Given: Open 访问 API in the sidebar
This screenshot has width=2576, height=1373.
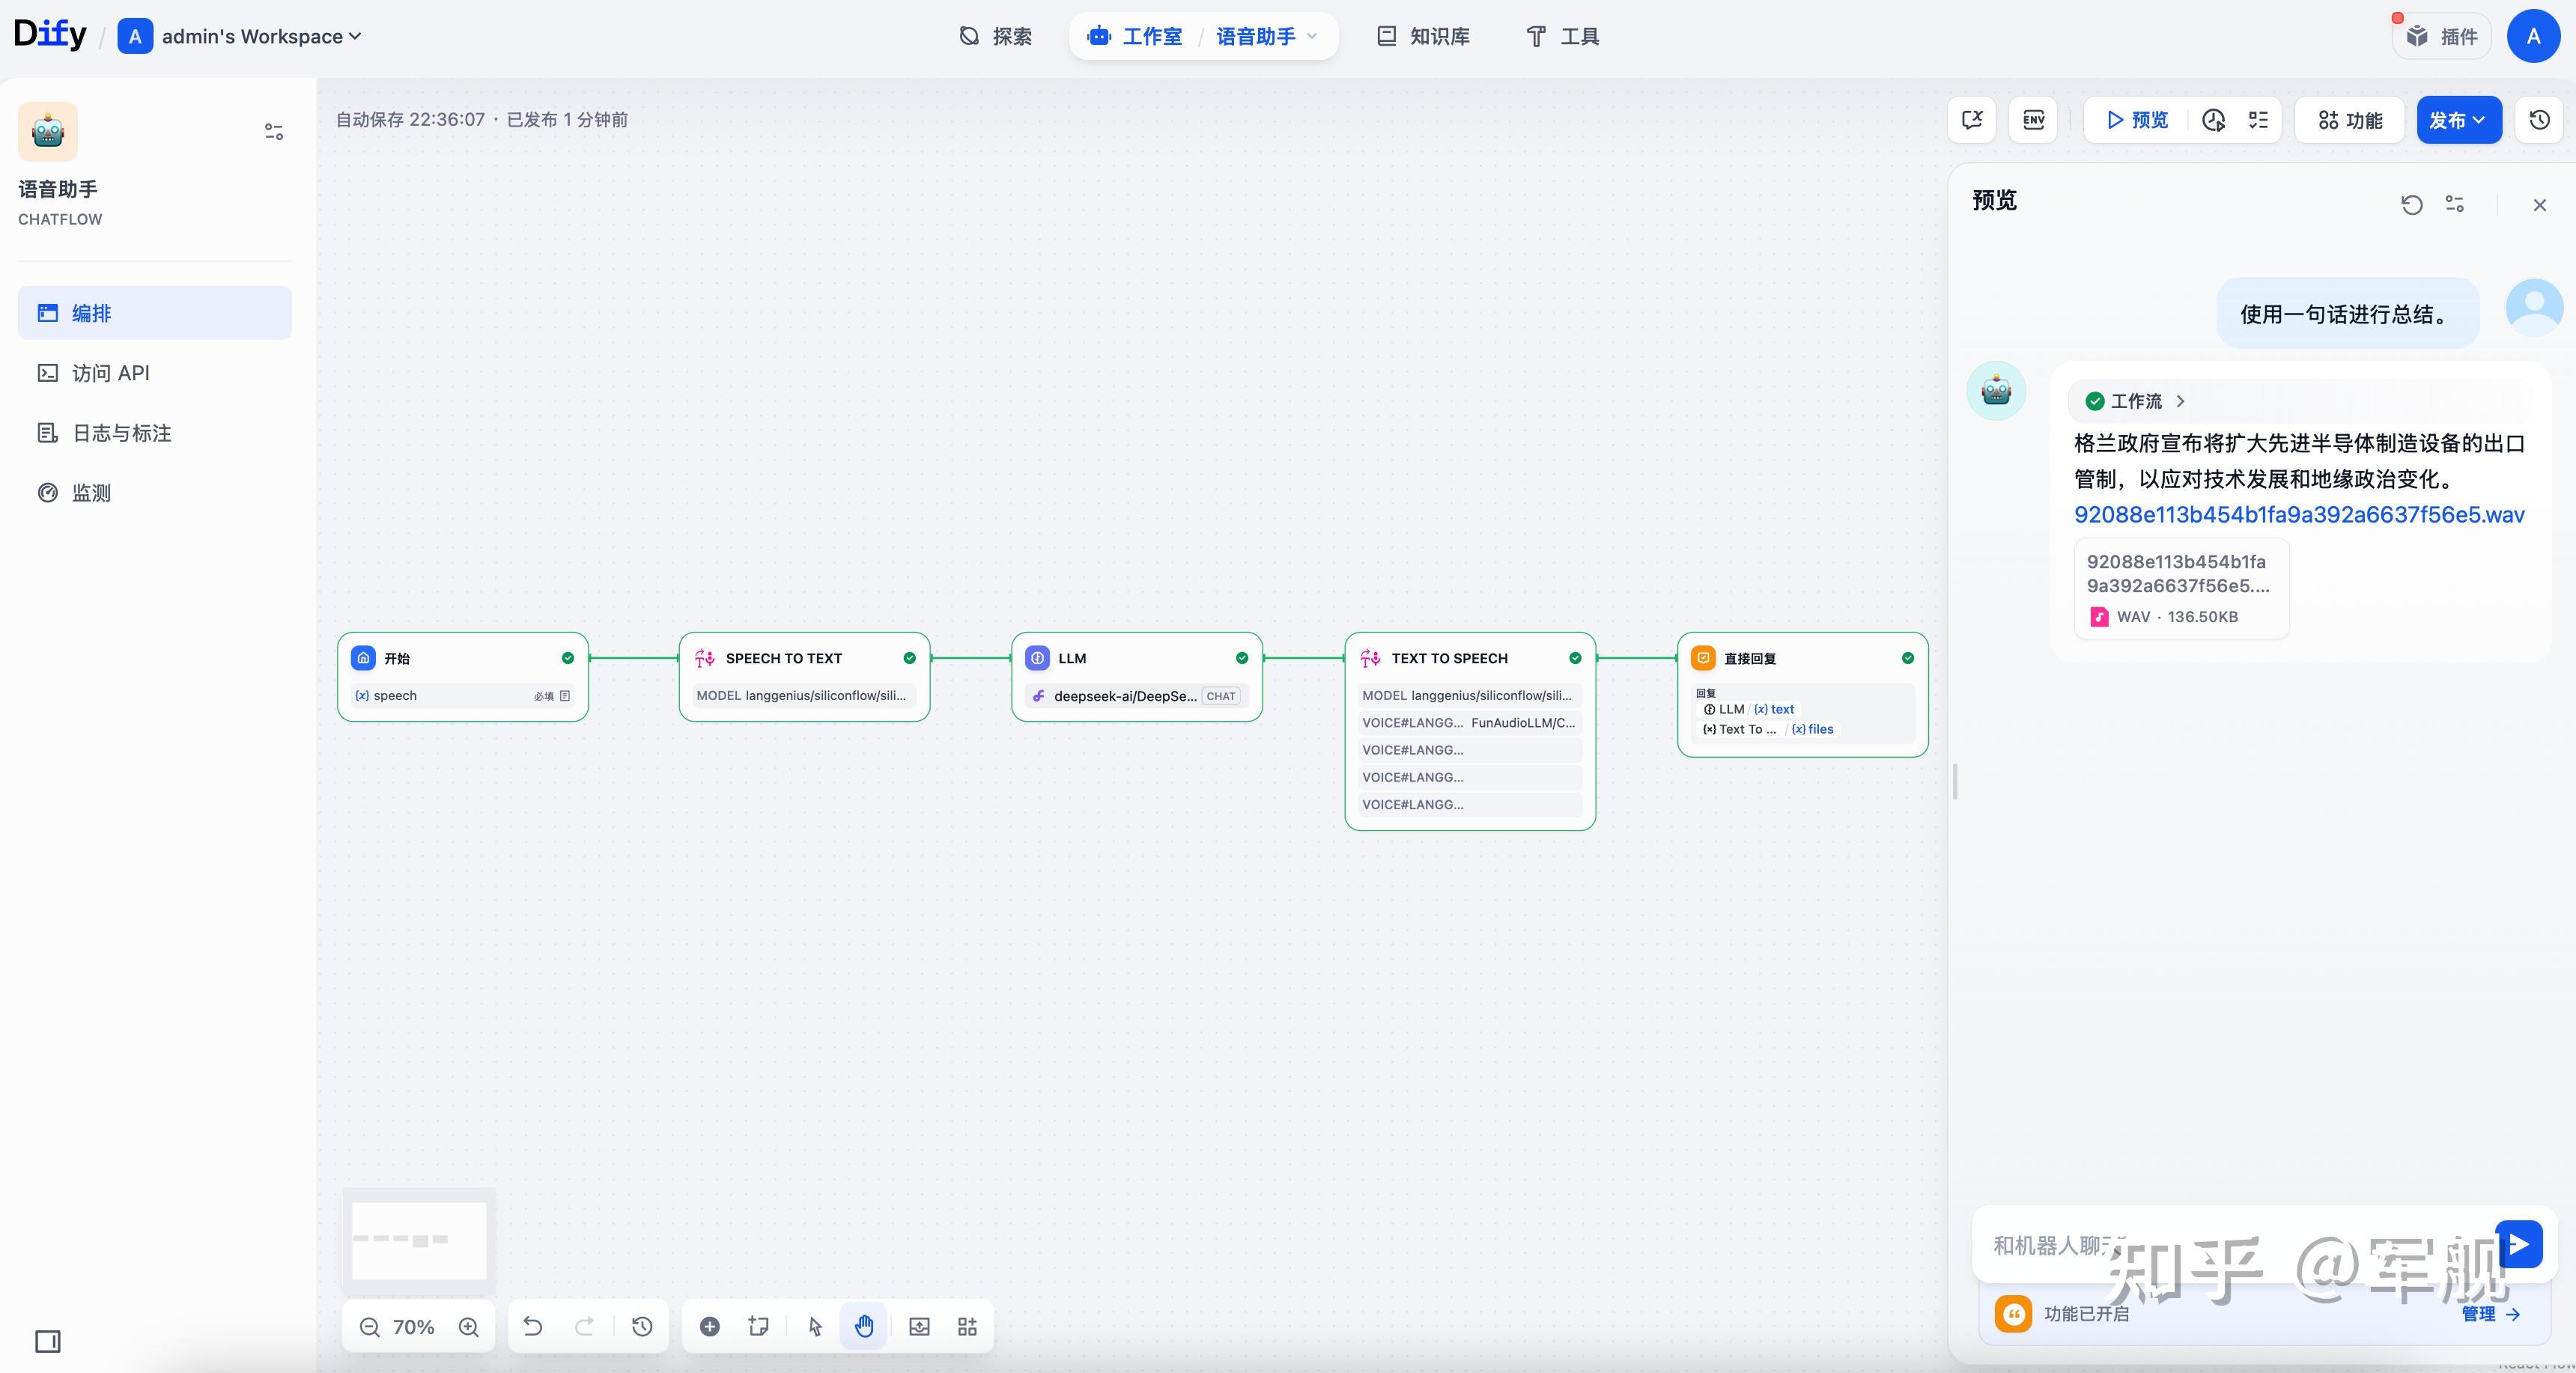Looking at the screenshot, I should point(110,373).
